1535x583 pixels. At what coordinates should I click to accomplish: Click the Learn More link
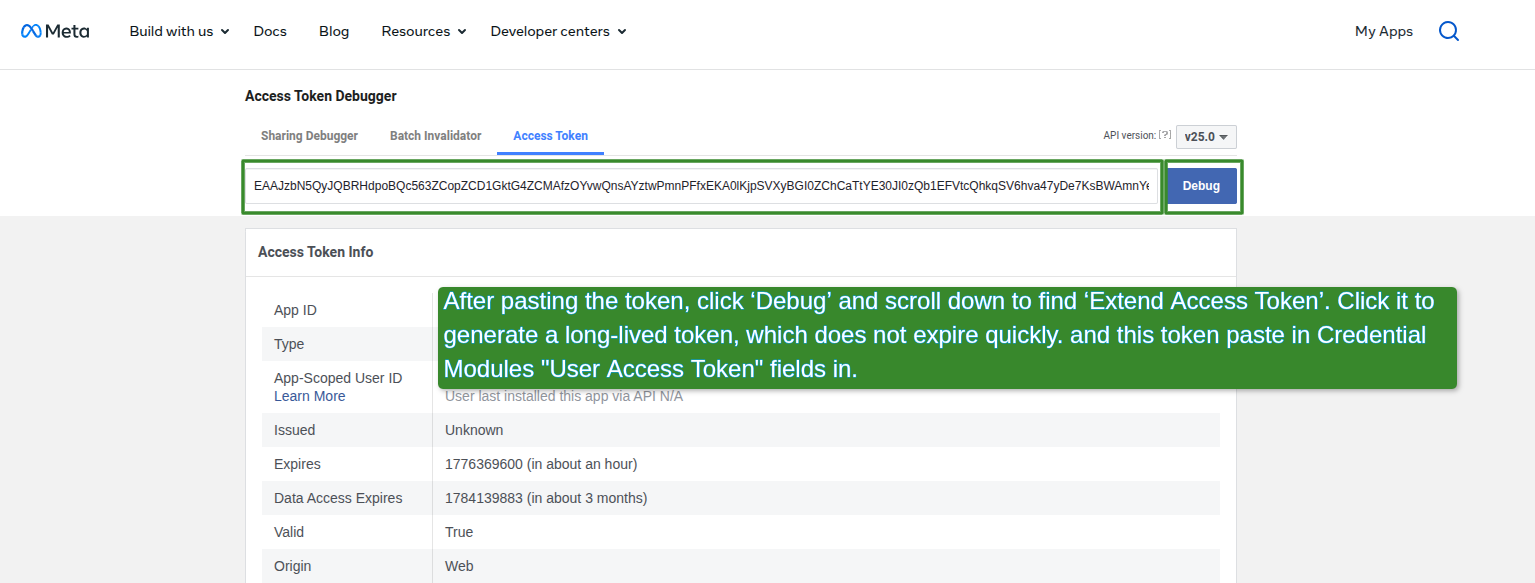309,396
